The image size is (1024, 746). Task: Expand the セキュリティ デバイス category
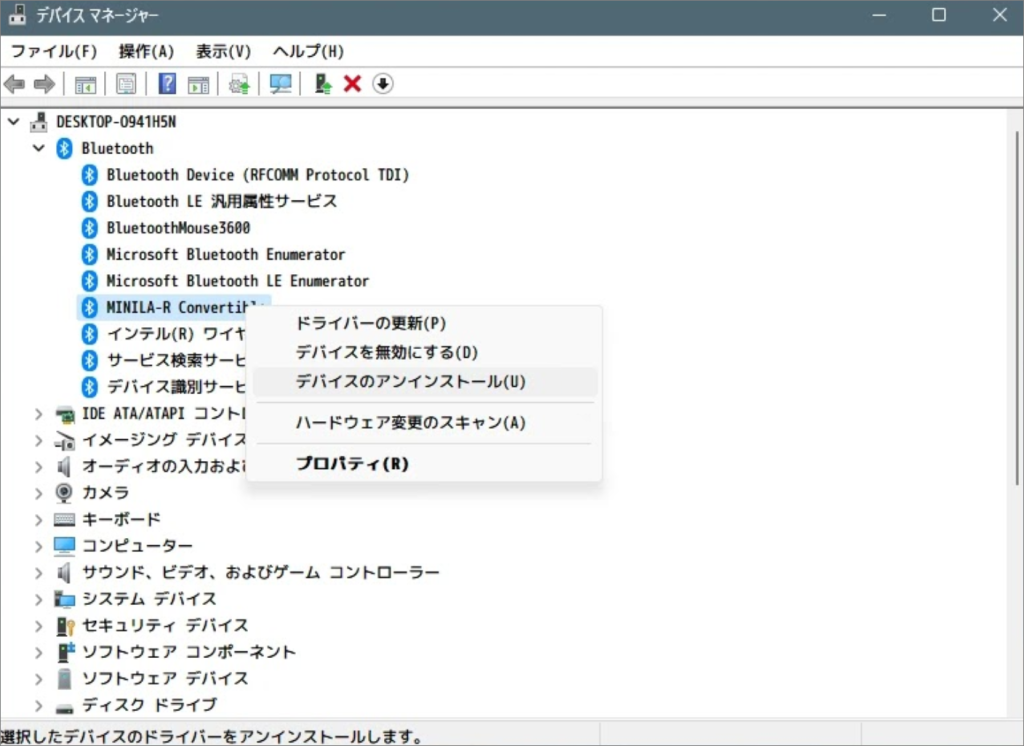pyautogui.click(x=39, y=626)
